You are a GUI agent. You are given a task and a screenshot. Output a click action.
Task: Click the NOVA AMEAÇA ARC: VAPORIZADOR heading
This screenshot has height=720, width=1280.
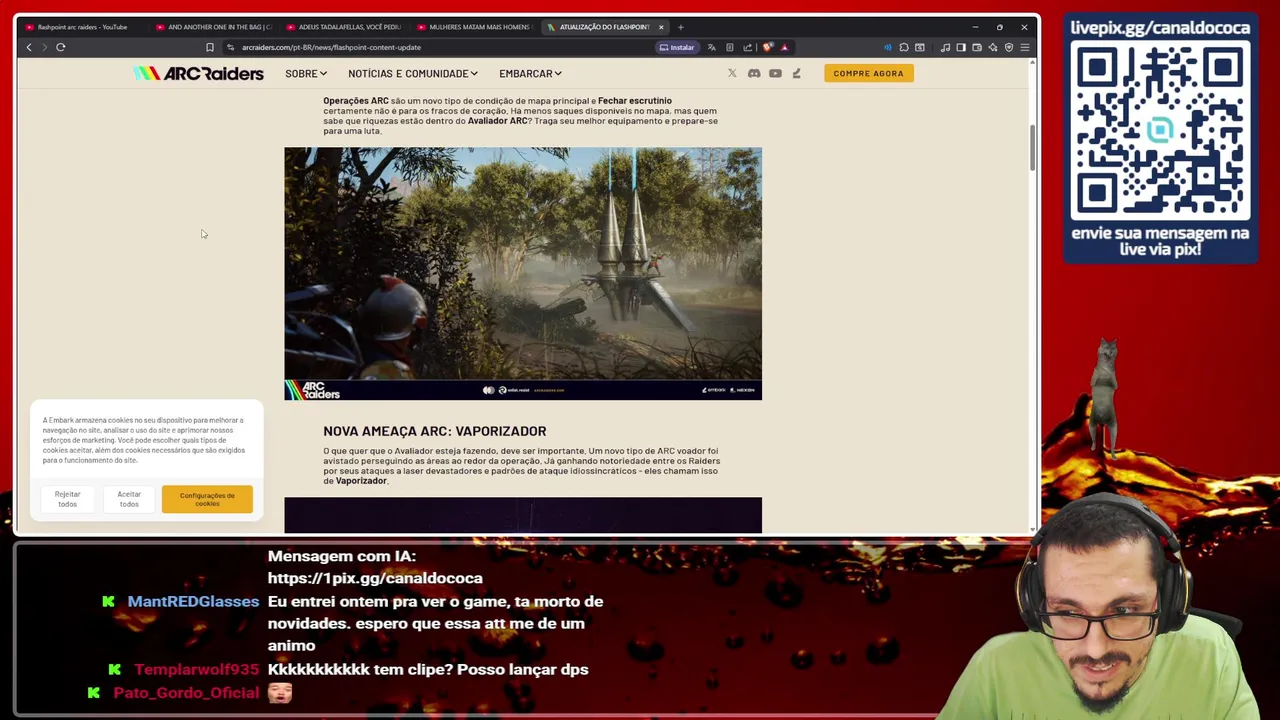point(435,431)
